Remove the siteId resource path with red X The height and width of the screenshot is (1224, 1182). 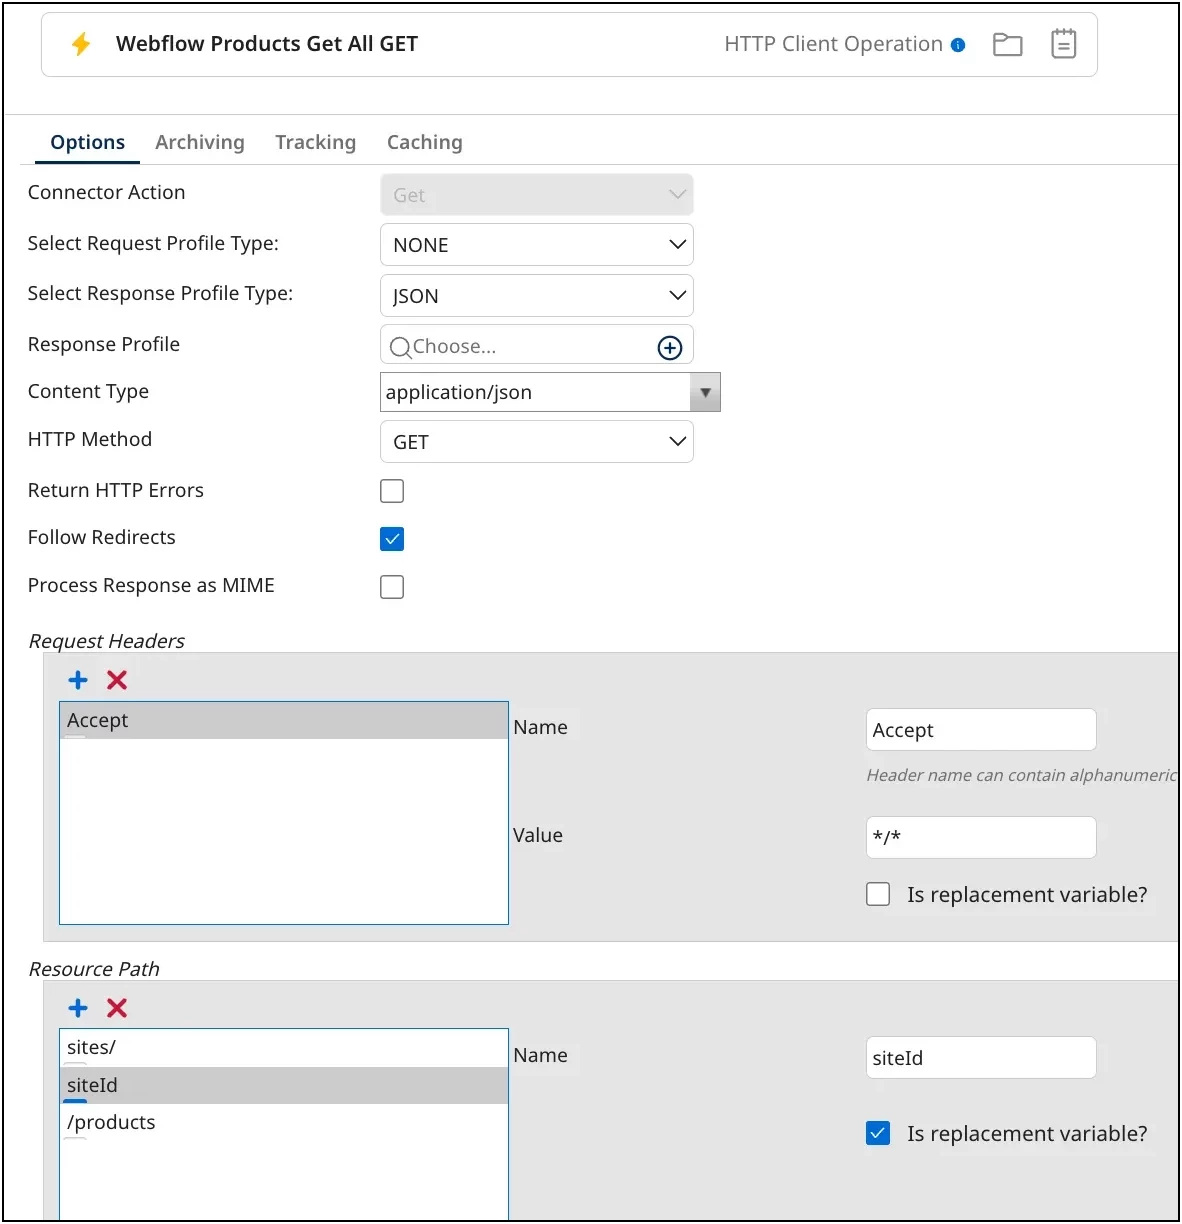(116, 1008)
